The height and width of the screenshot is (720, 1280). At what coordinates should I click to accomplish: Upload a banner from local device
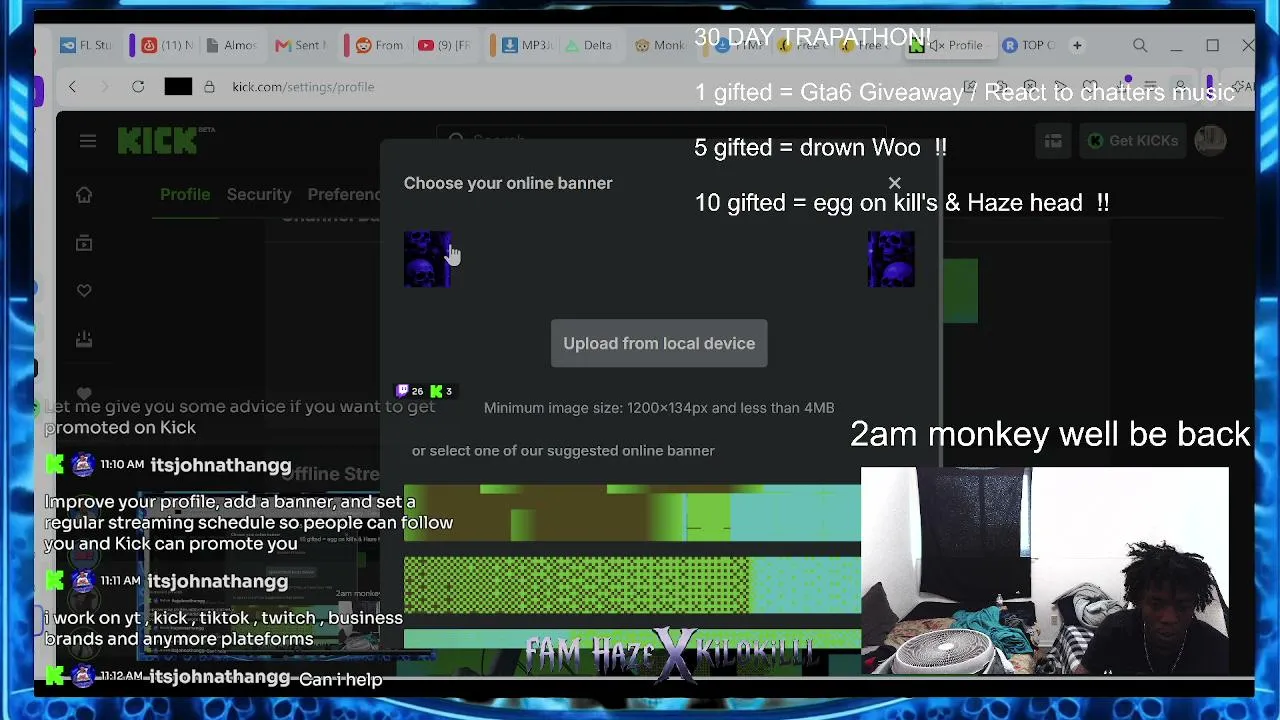point(659,343)
